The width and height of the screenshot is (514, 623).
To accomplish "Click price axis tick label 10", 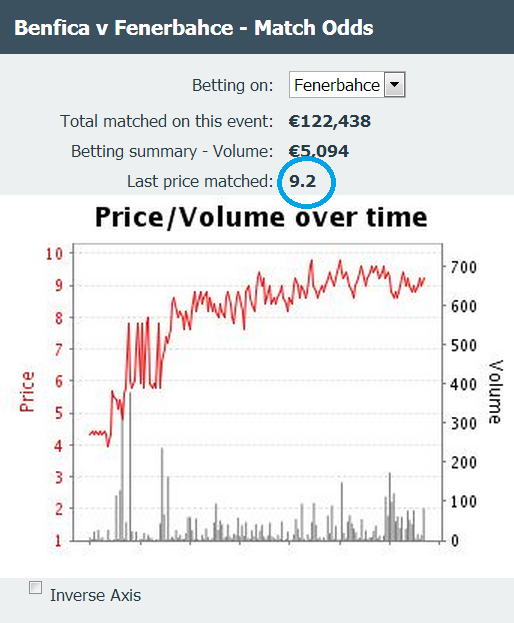I will coord(54,253).
